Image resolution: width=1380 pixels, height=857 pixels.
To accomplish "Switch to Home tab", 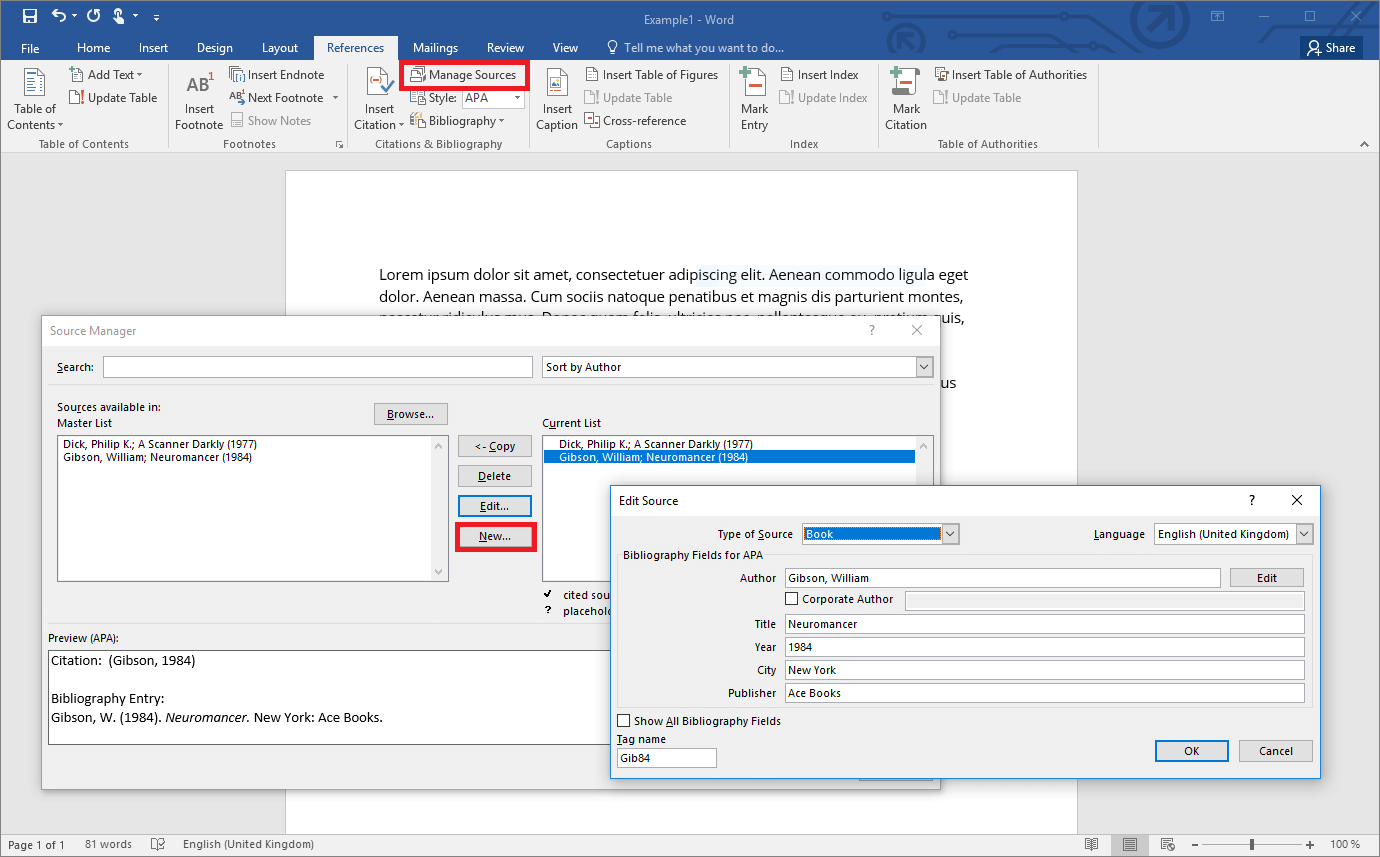I will 93,48.
